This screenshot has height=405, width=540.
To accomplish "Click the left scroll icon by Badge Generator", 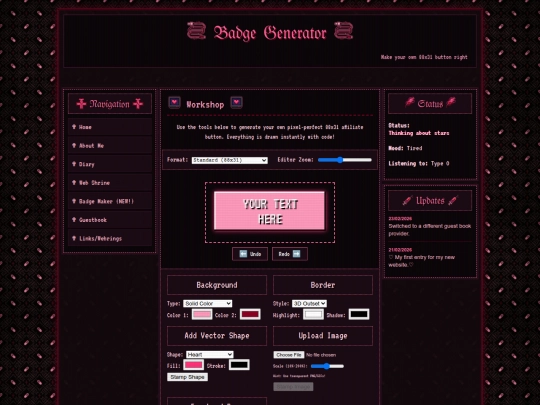I will 196,31.
